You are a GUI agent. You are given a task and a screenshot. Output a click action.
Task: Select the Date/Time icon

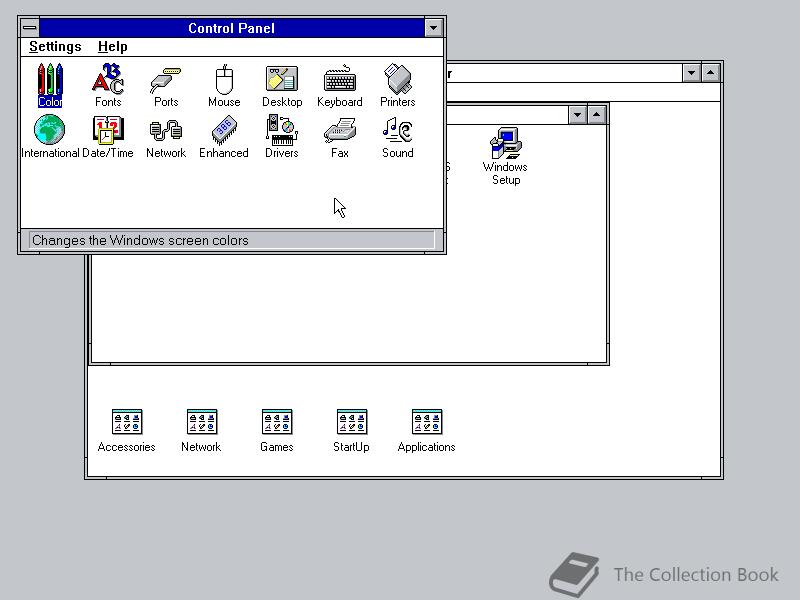click(x=108, y=136)
